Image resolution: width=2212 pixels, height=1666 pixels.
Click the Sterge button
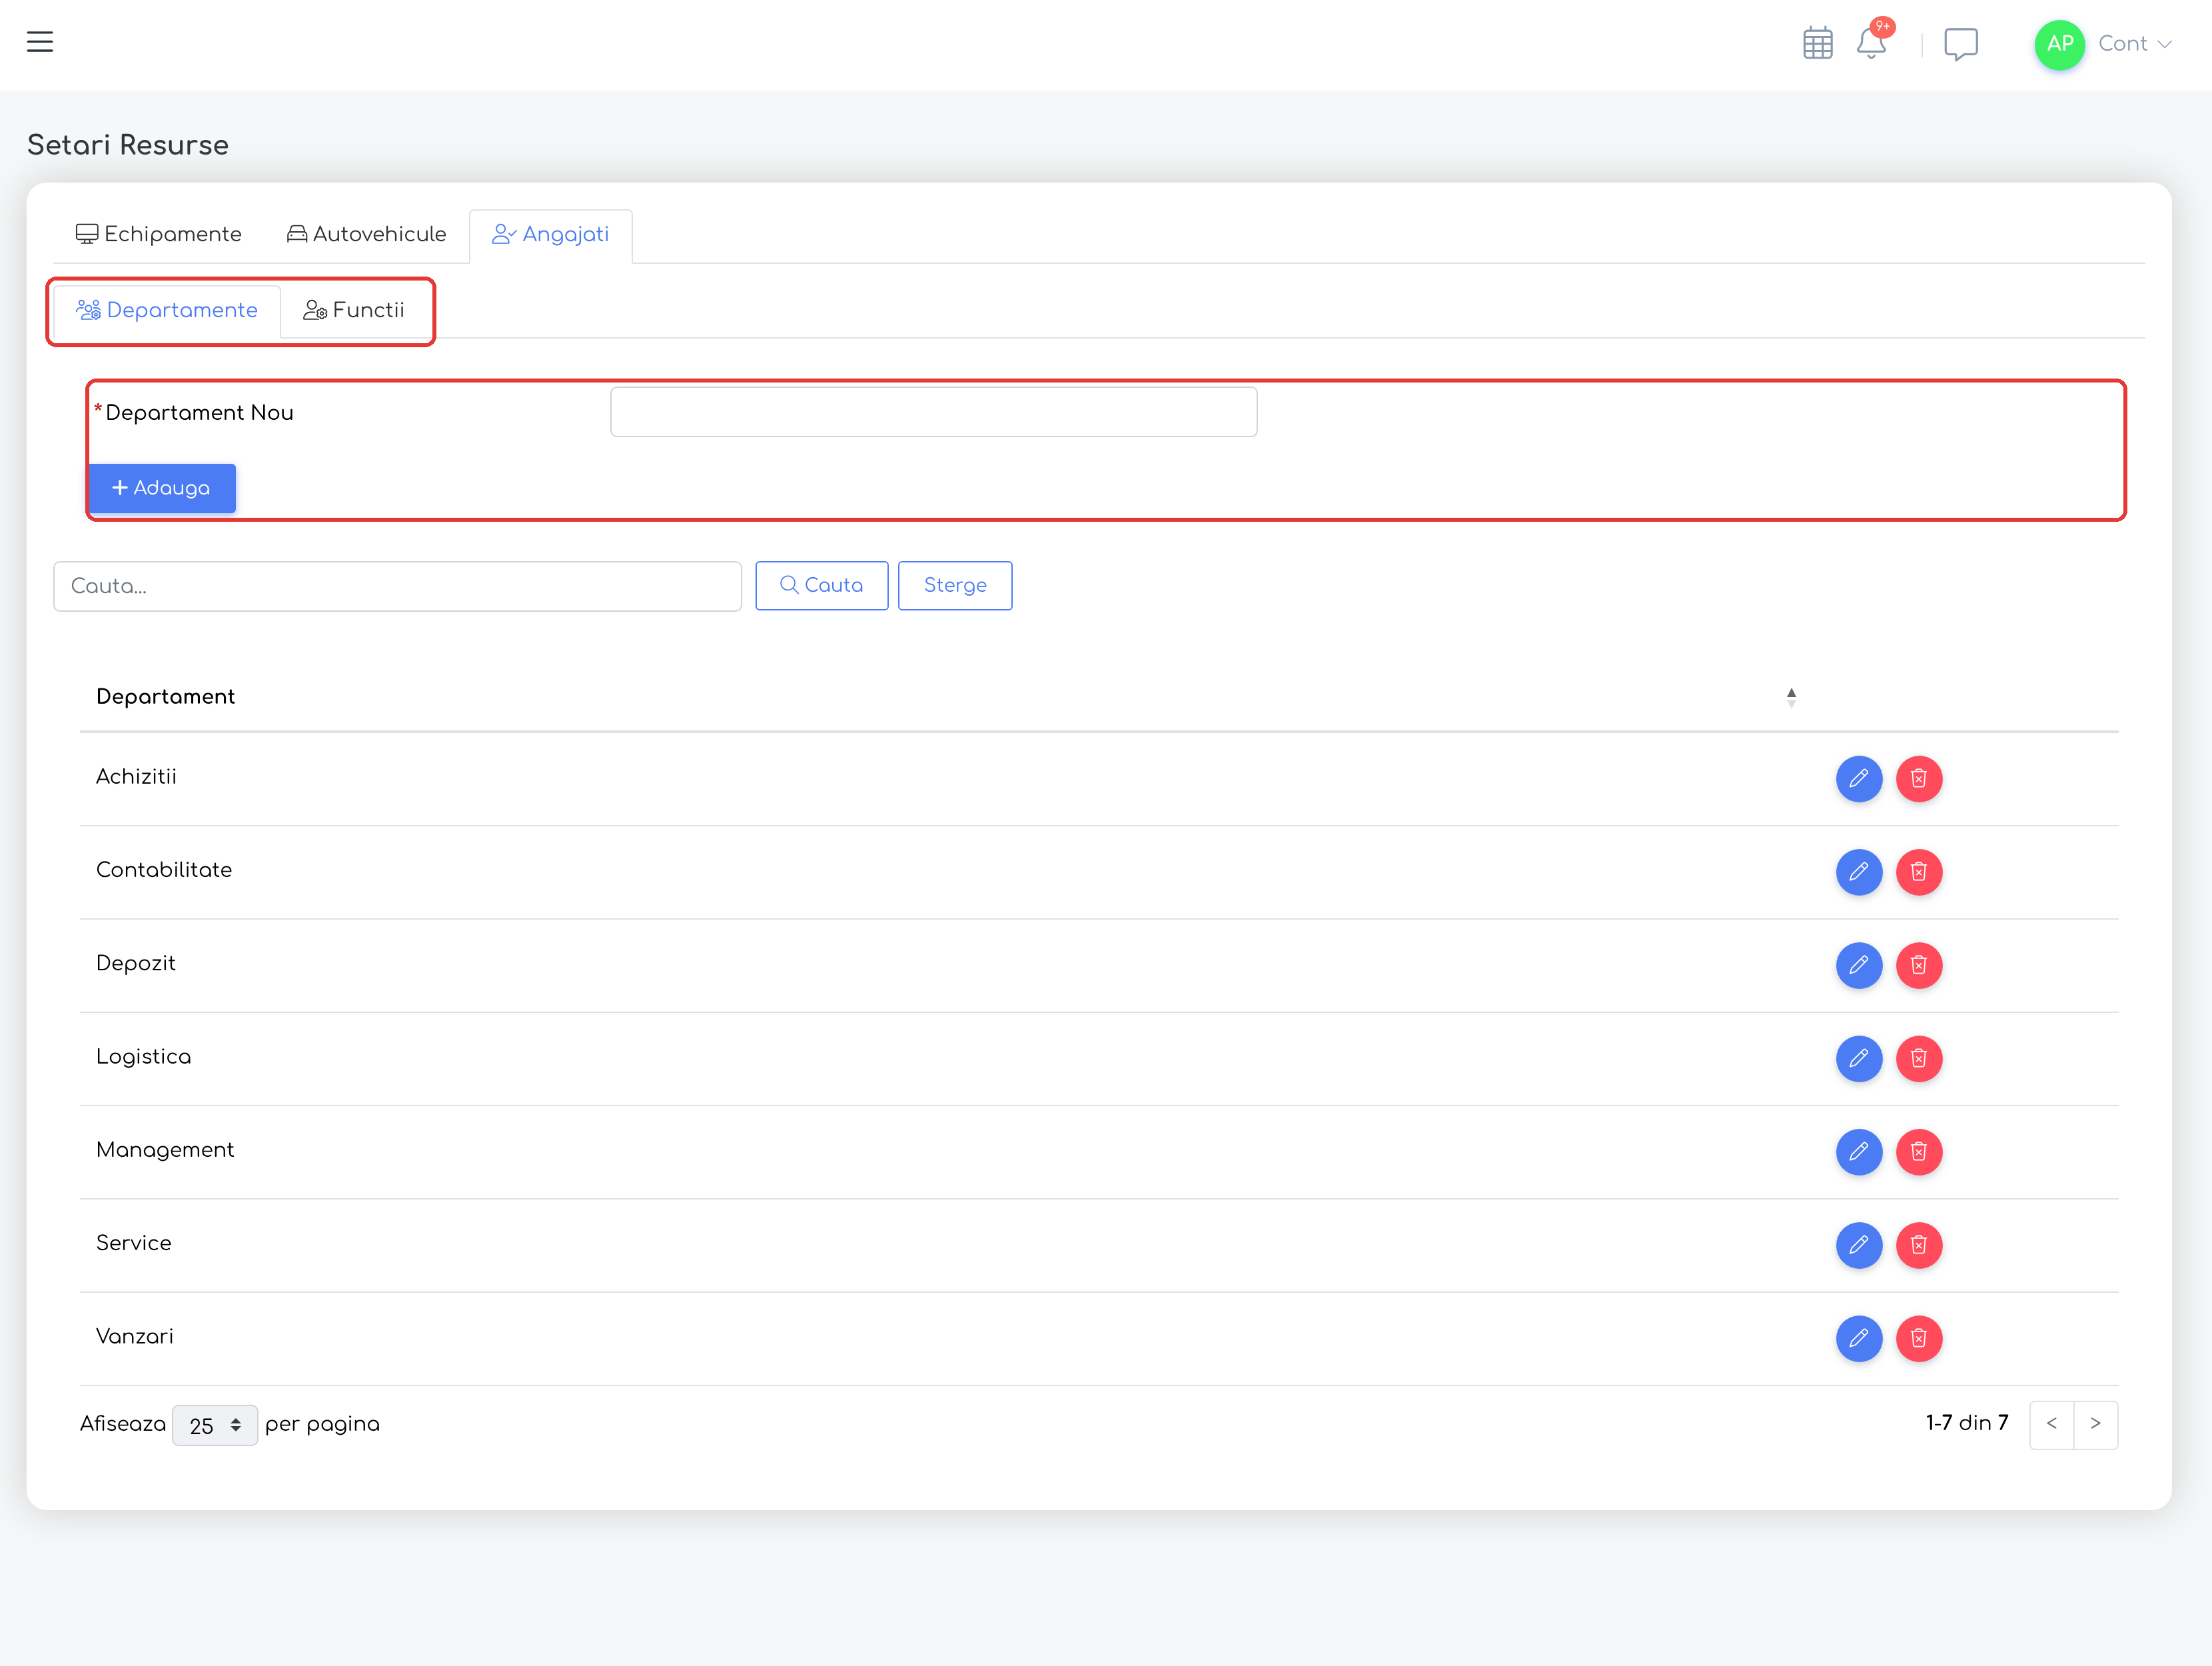coord(955,585)
